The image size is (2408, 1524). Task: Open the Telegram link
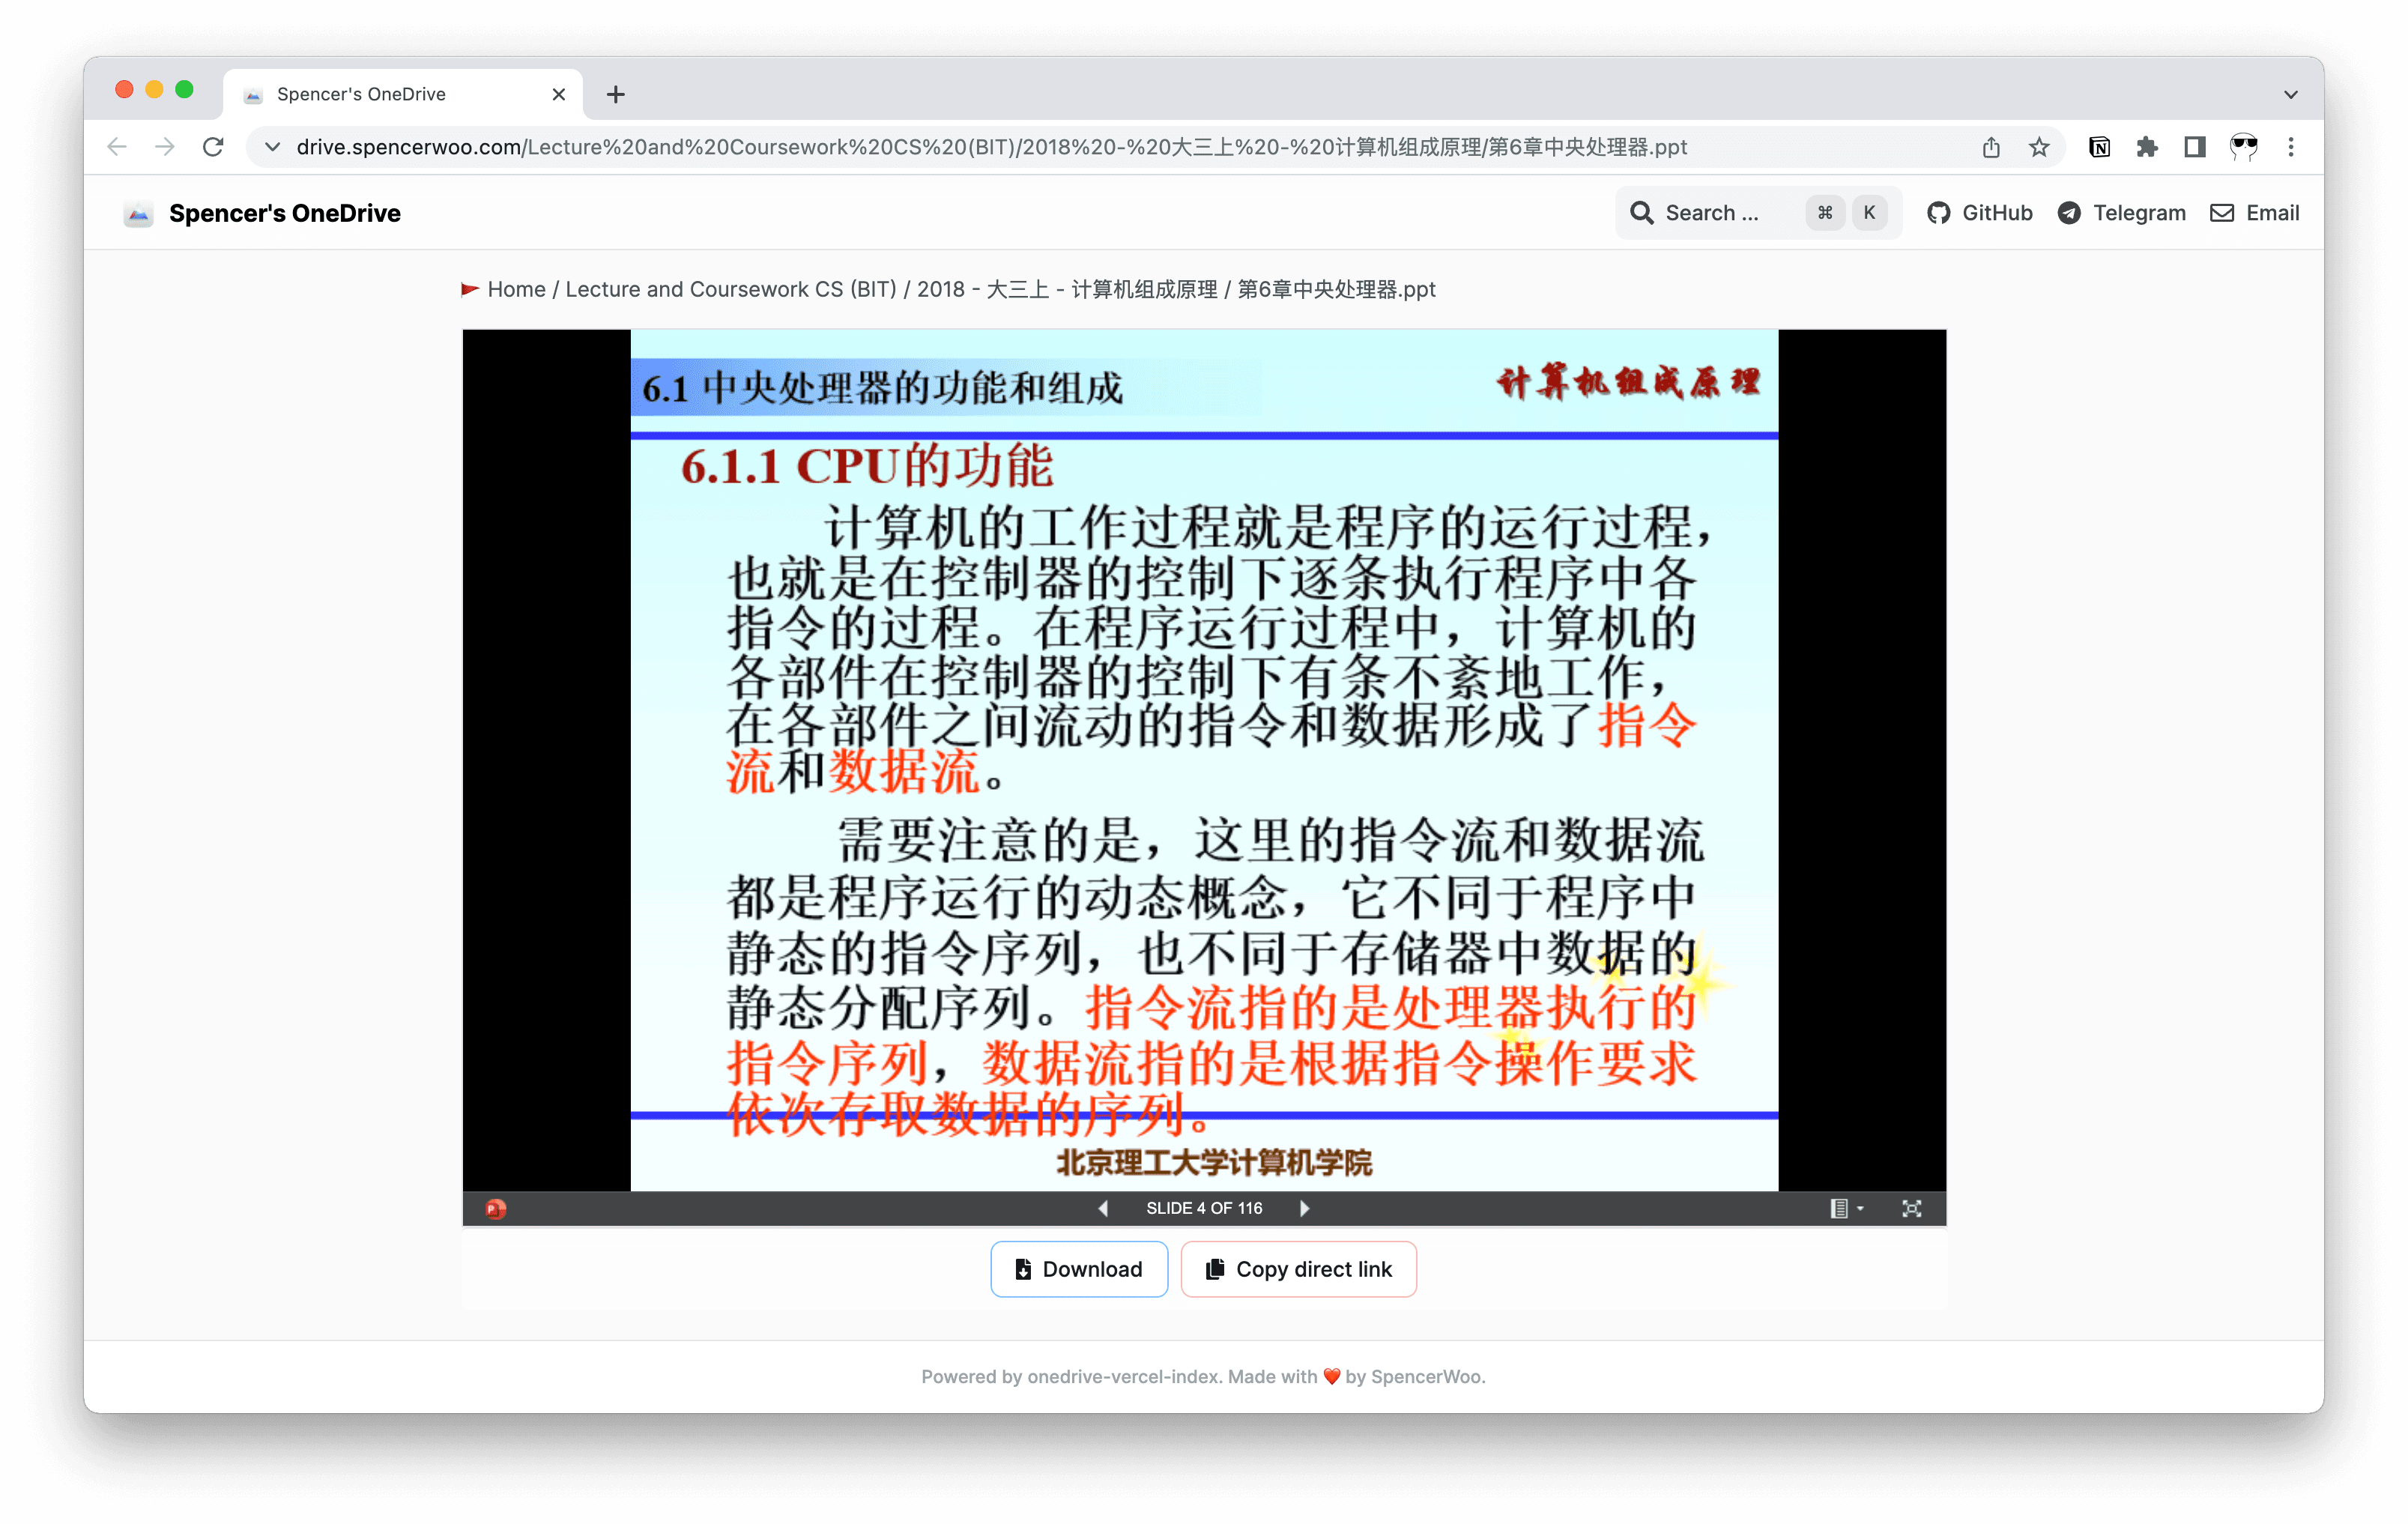(x=2121, y=213)
